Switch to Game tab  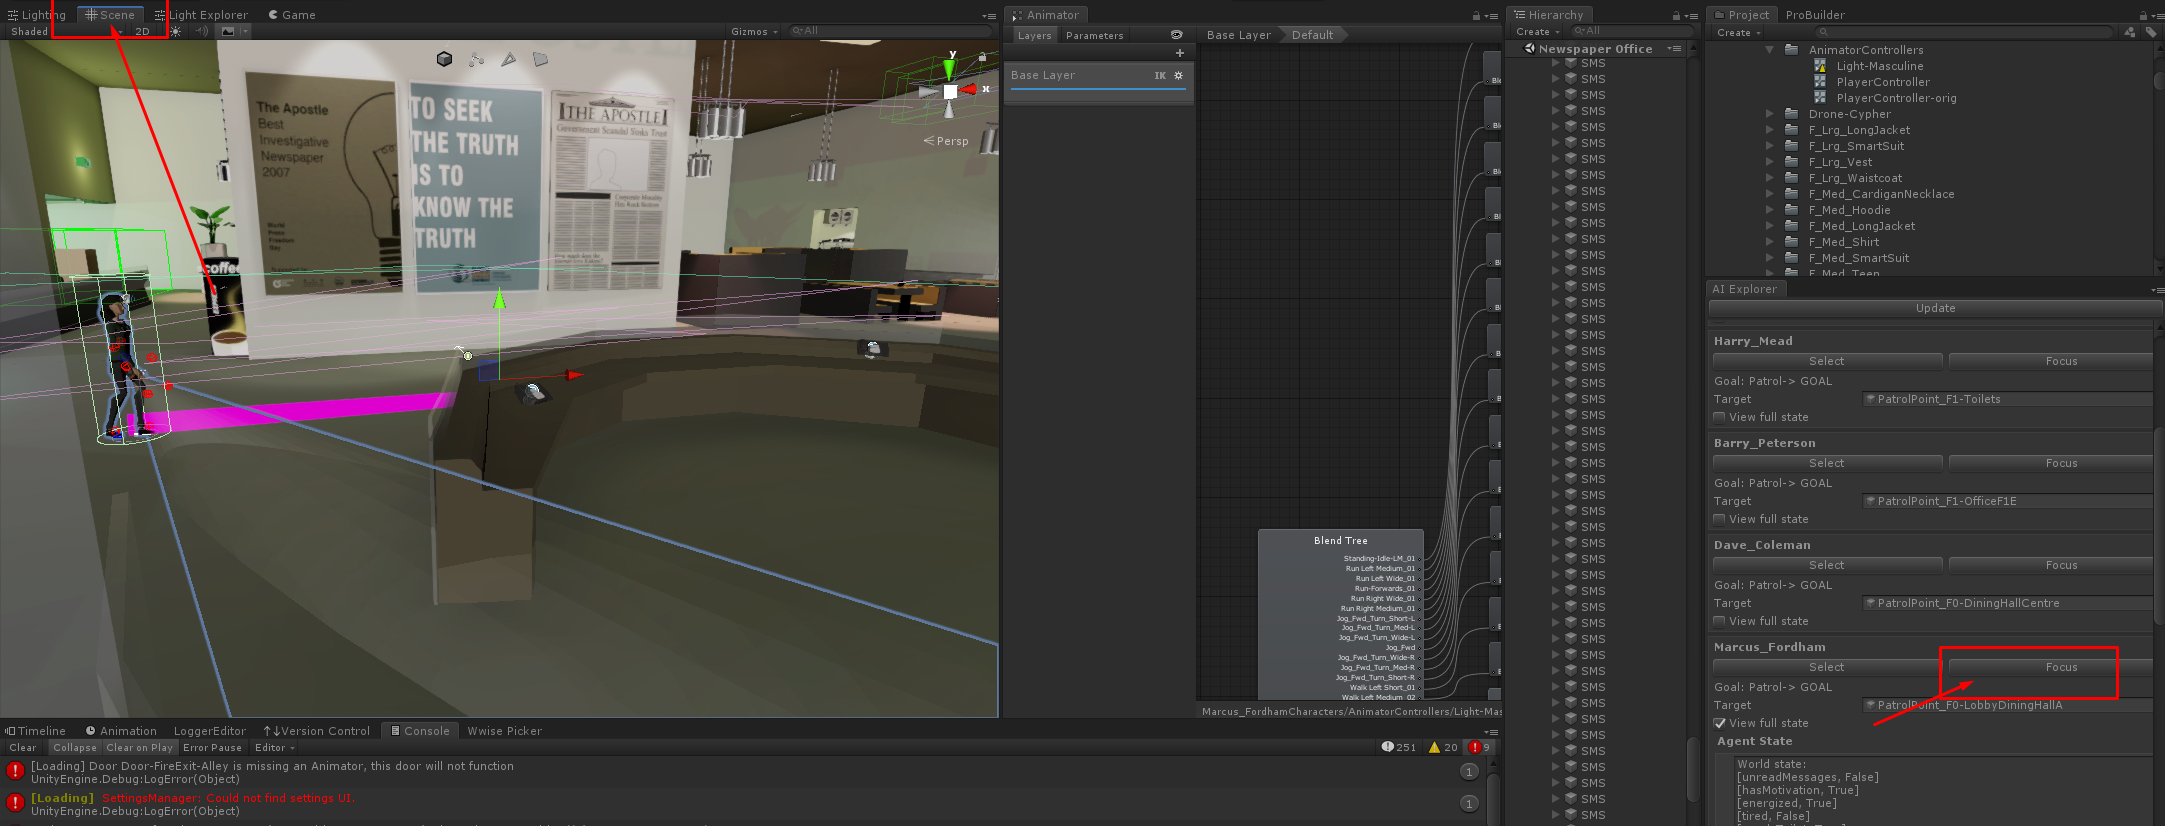[x=292, y=15]
